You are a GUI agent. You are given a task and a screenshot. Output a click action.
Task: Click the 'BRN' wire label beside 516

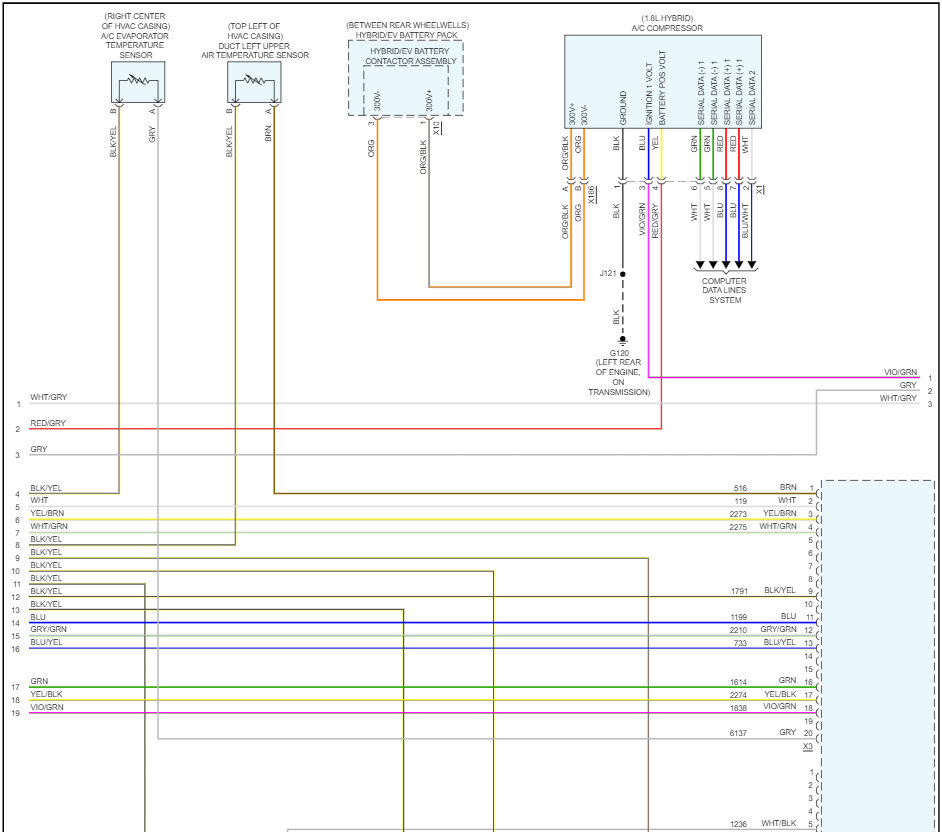(x=788, y=487)
